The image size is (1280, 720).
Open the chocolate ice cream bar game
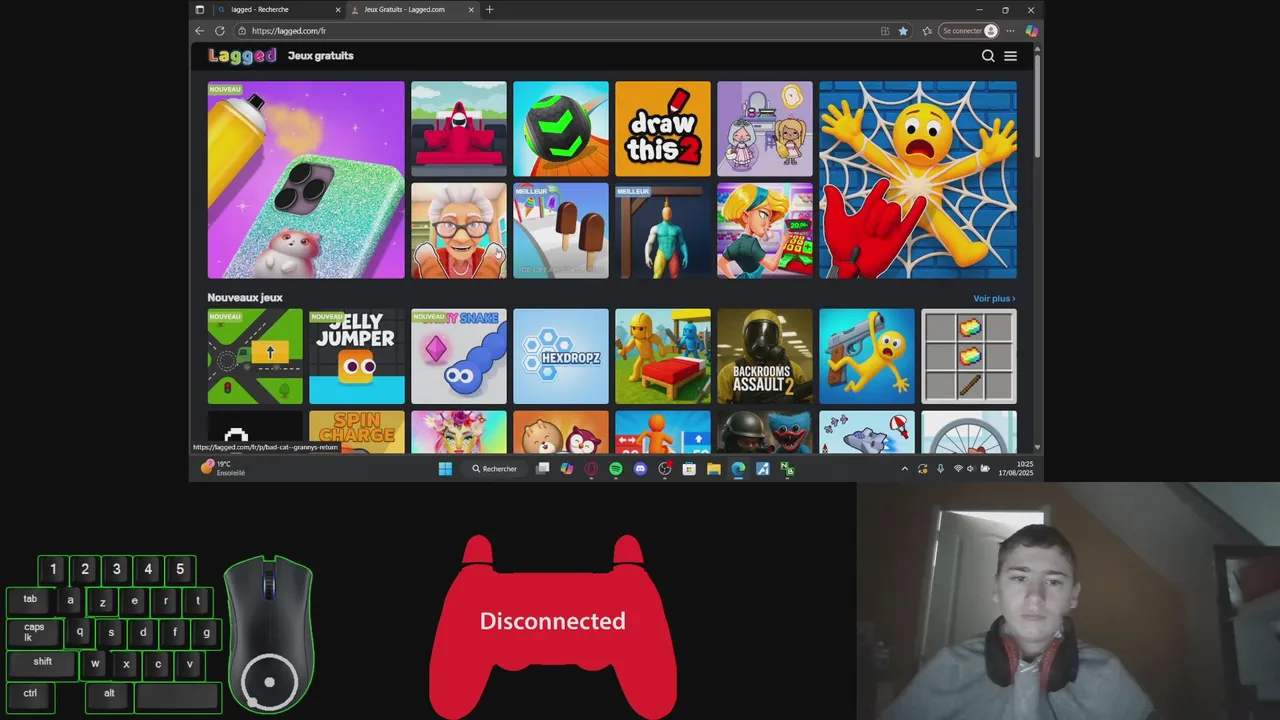click(x=561, y=231)
